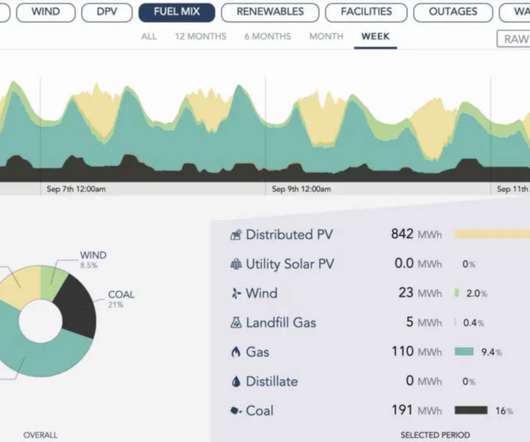Select the MONTH time range
The image size is (530, 442).
[x=326, y=36]
